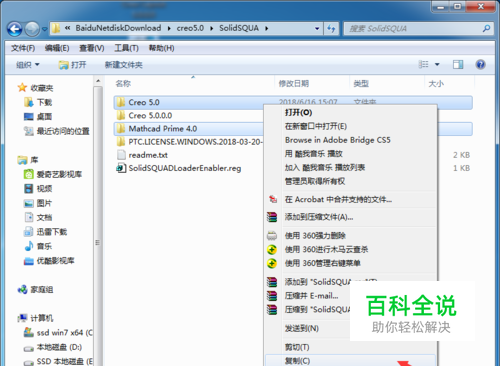
Task: Open the 爱奇艺影视库 library
Action: (x=53, y=174)
